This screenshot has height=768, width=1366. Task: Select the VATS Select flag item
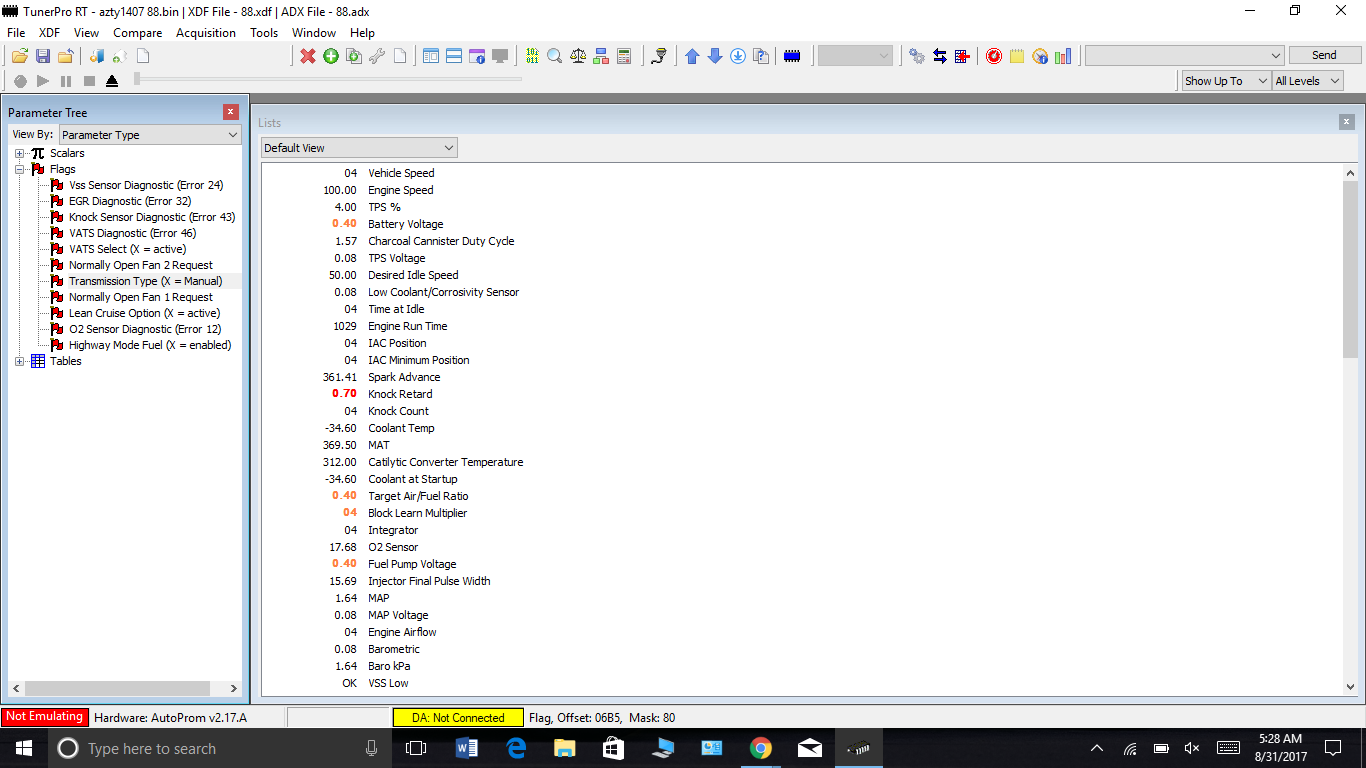point(127,249)
